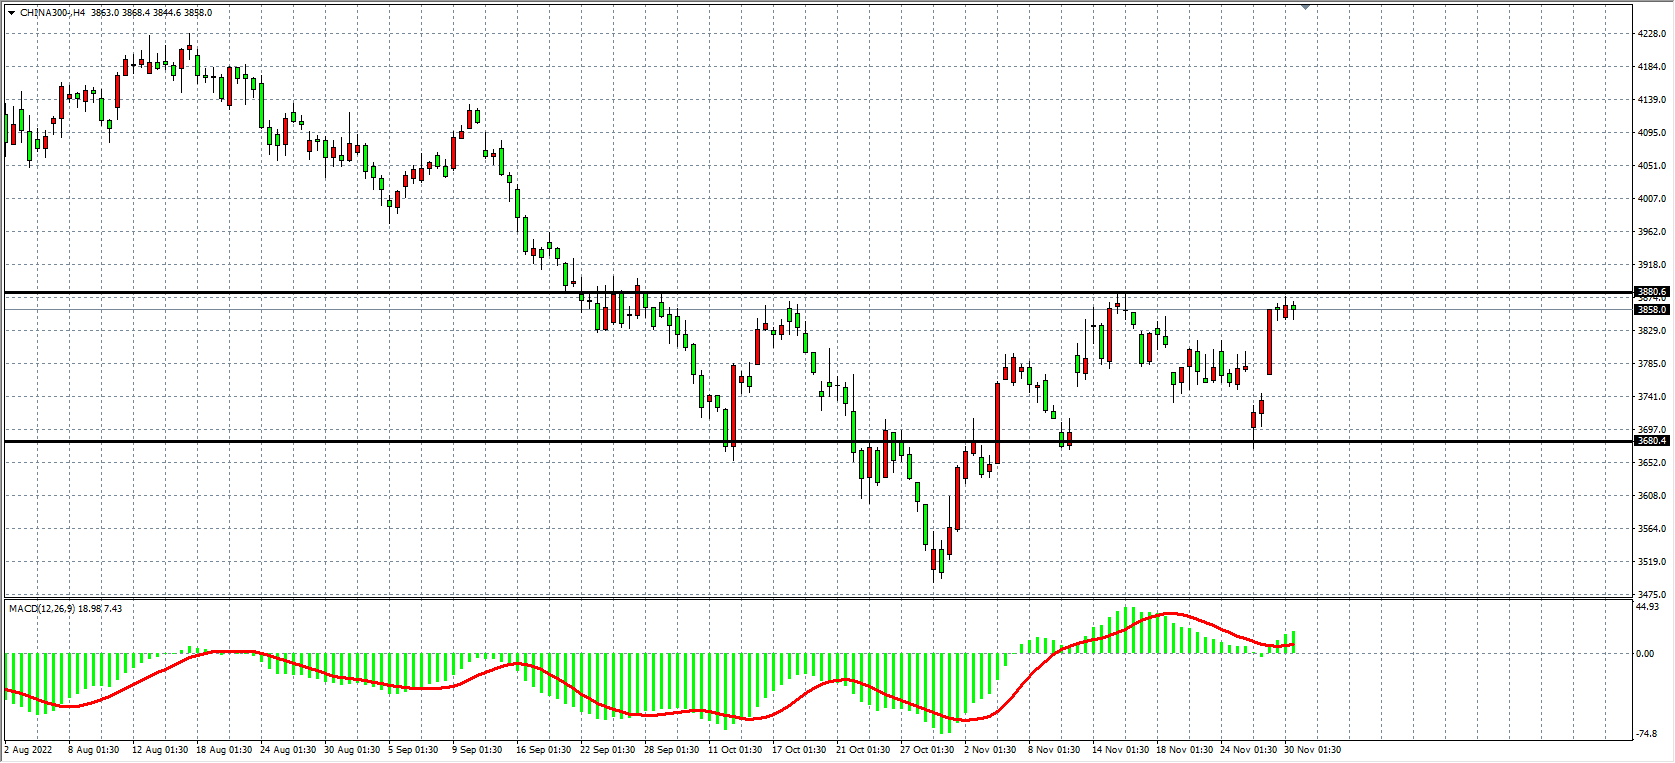Screen dimensions: 1675x763
Task: Click the 3785.0 price scale label
Action: click(x=1651, y=364)
